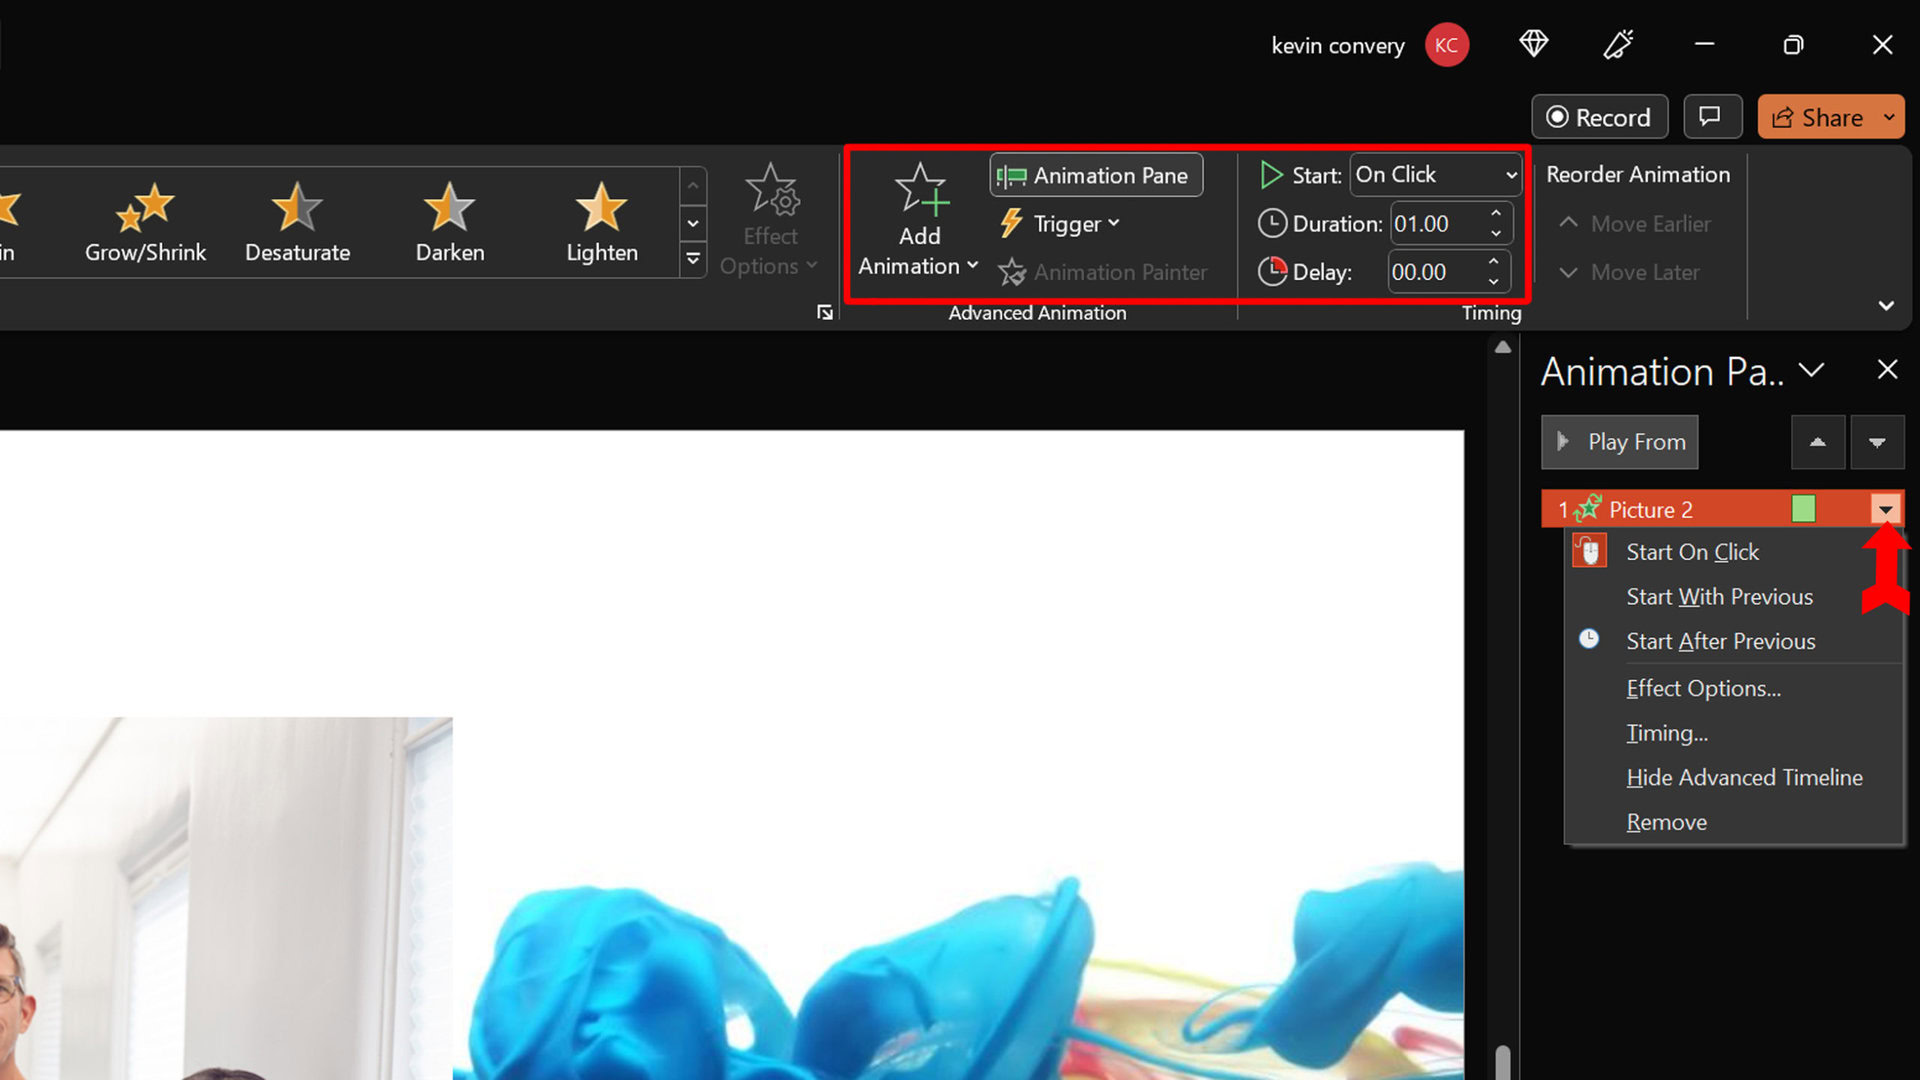The width and height of the screenshot is (1920, 1080).
Task: Click Play From button
Action: (x=1618, y=440)
